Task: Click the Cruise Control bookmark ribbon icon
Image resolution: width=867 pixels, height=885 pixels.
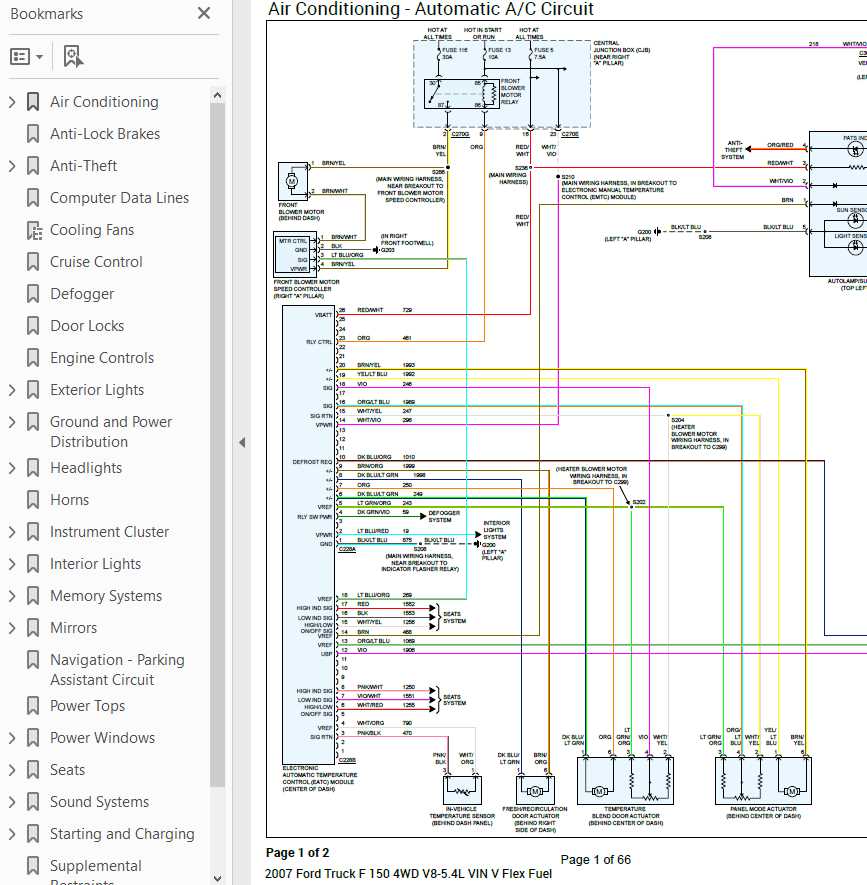Action: point(33,262)
